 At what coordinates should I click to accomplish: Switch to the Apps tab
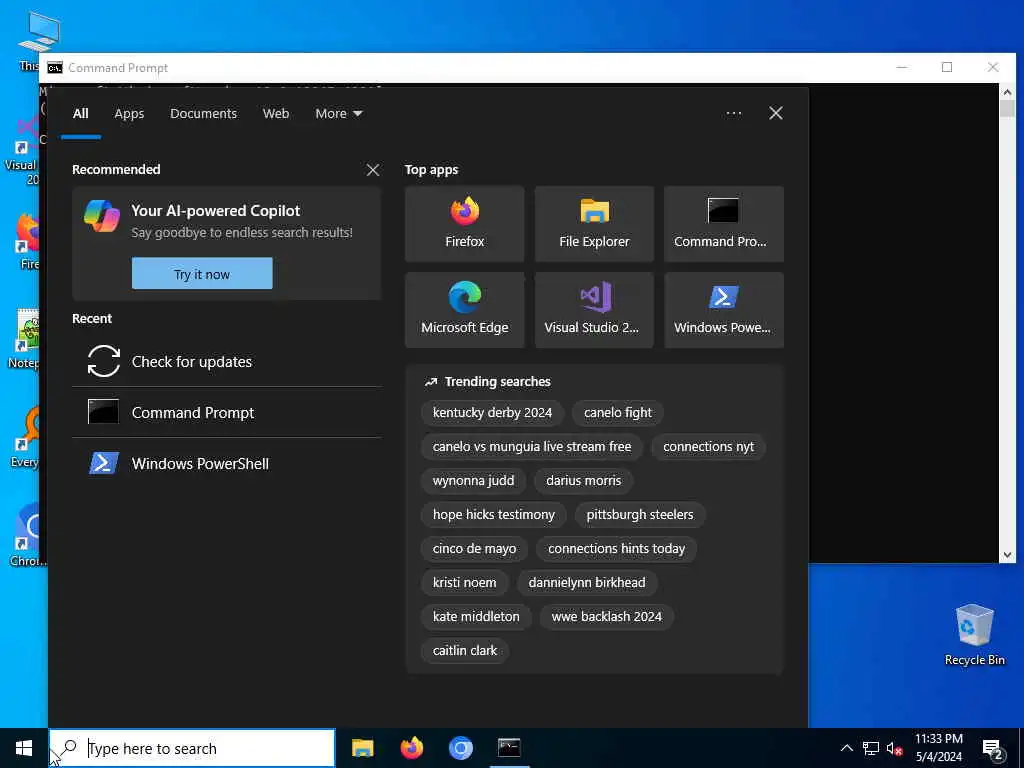[129, 114]
